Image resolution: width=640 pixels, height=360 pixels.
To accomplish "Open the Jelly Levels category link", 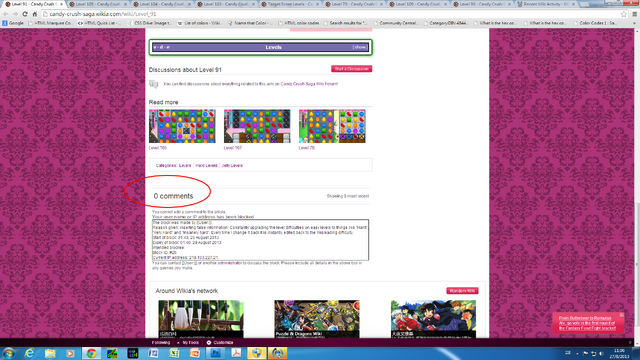I will click(232, 166).
